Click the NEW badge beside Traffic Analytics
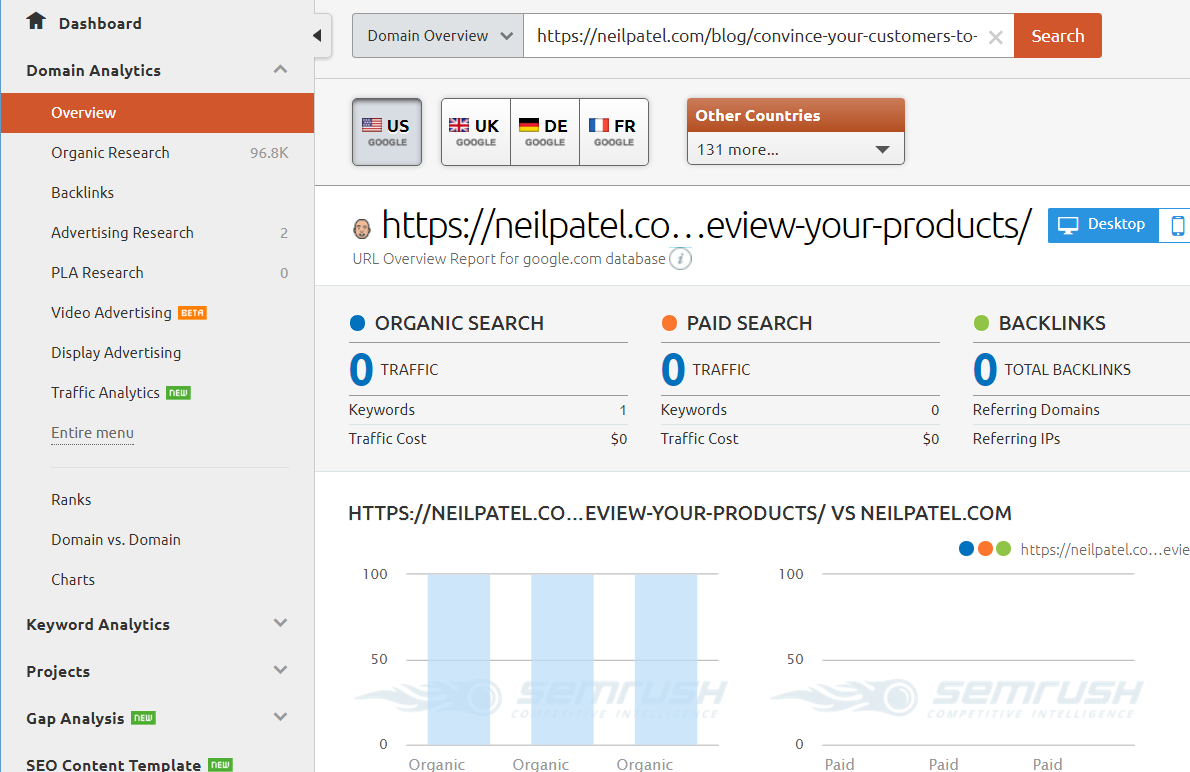This screenshot has width=1190, height=772. [x=178, y=392]
